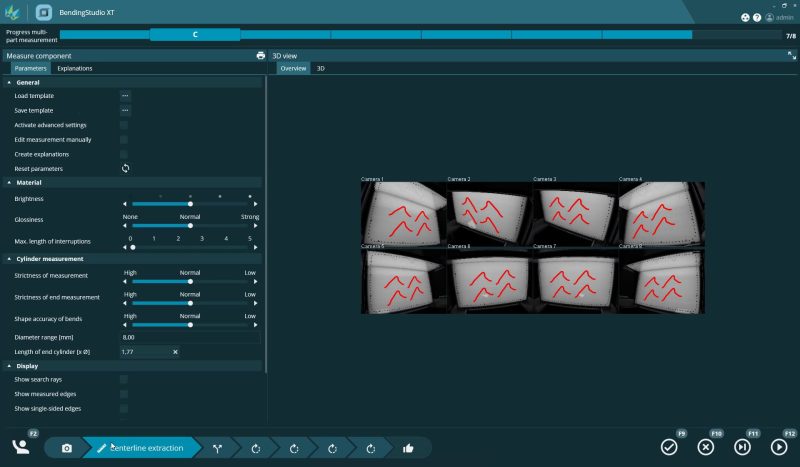Open the Camera 7 thumbnail
This screenshot has height=467, width=800.
click(576, 281)
